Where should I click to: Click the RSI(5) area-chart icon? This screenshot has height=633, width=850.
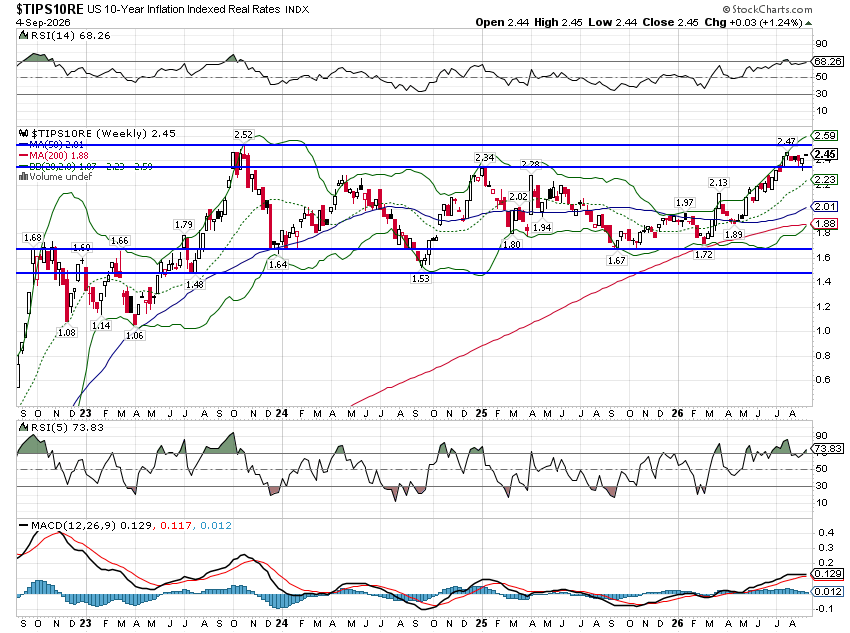(x=23, y=428)
